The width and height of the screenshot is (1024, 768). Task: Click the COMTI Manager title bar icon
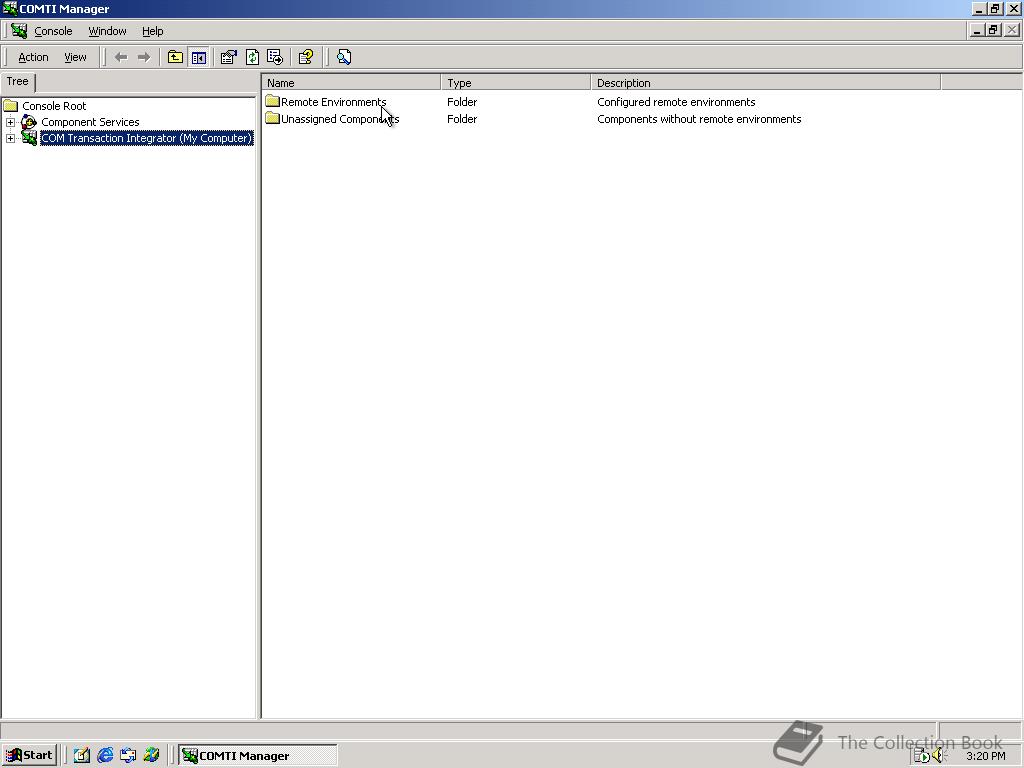[x=9, y=8]
